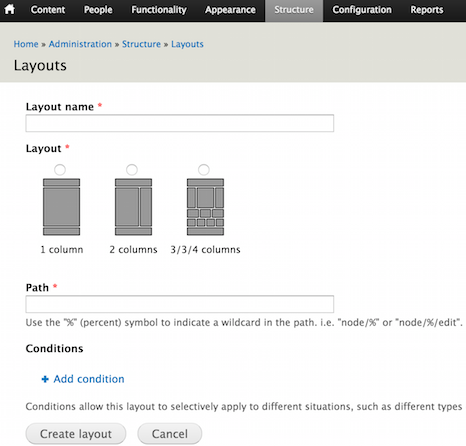Click the Administration breadcrumb link
Viewport: 466px width, 446px height.
pos(80,44)
